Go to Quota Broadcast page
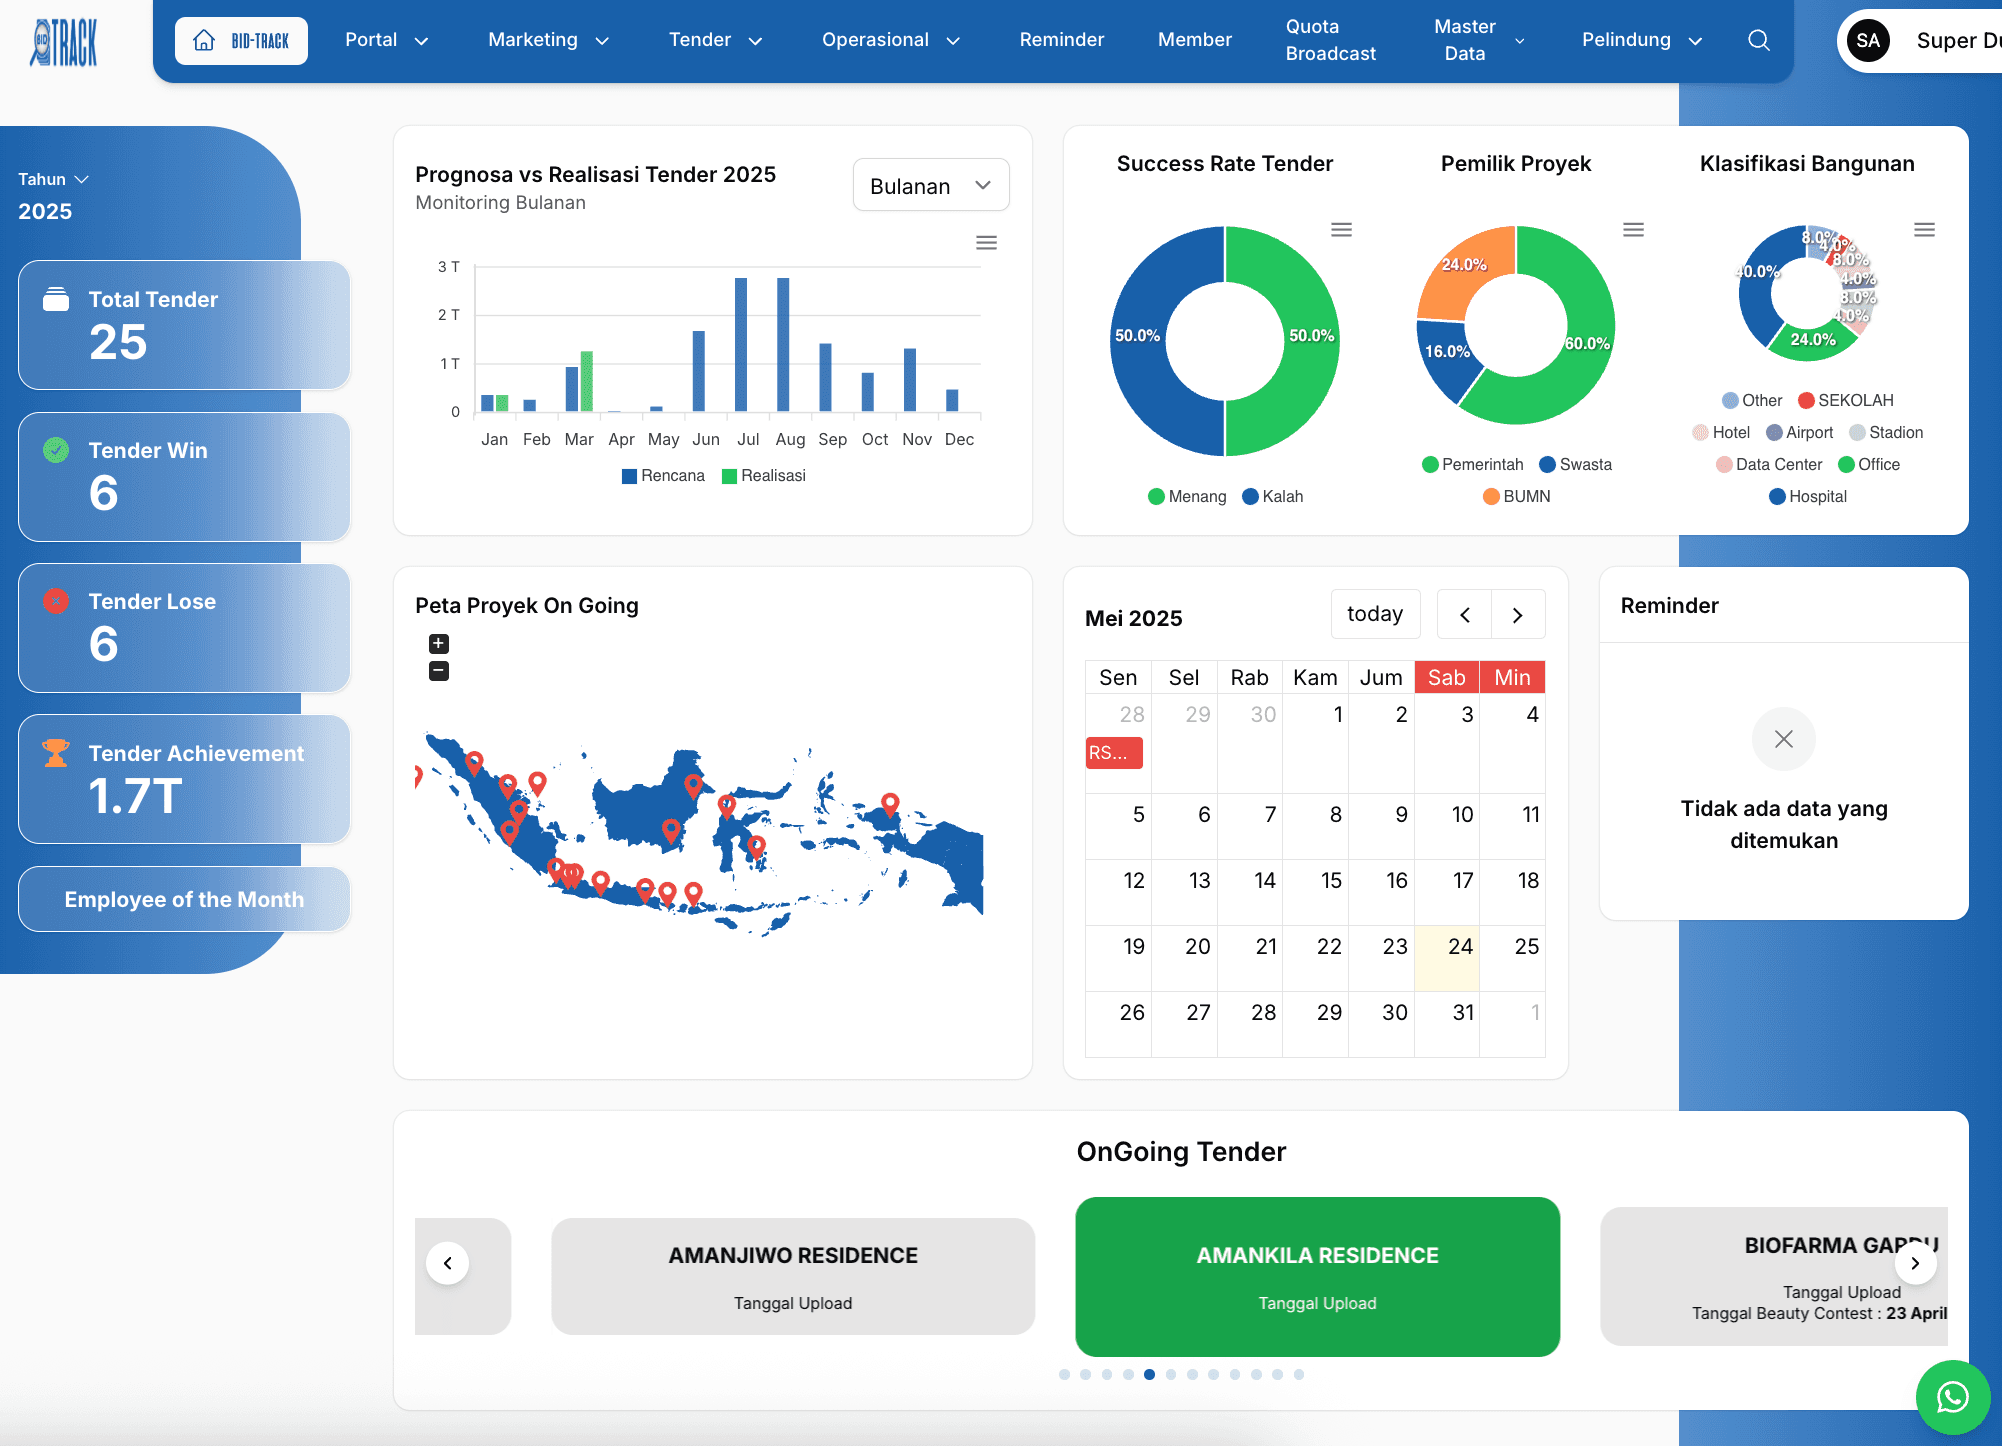Screen dimensions: 2002x1446 tap(1330, 40)
